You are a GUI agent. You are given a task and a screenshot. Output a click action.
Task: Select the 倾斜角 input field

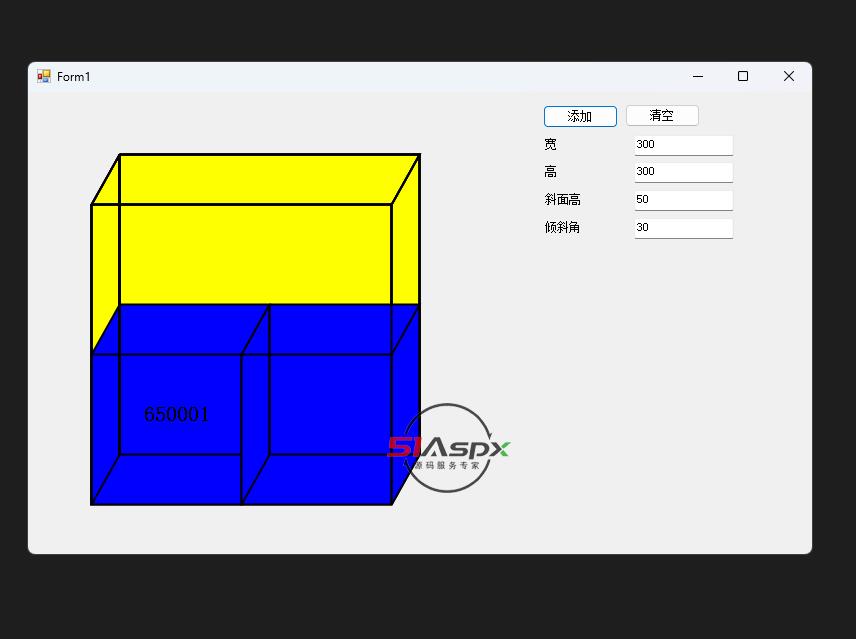point(683,228)
